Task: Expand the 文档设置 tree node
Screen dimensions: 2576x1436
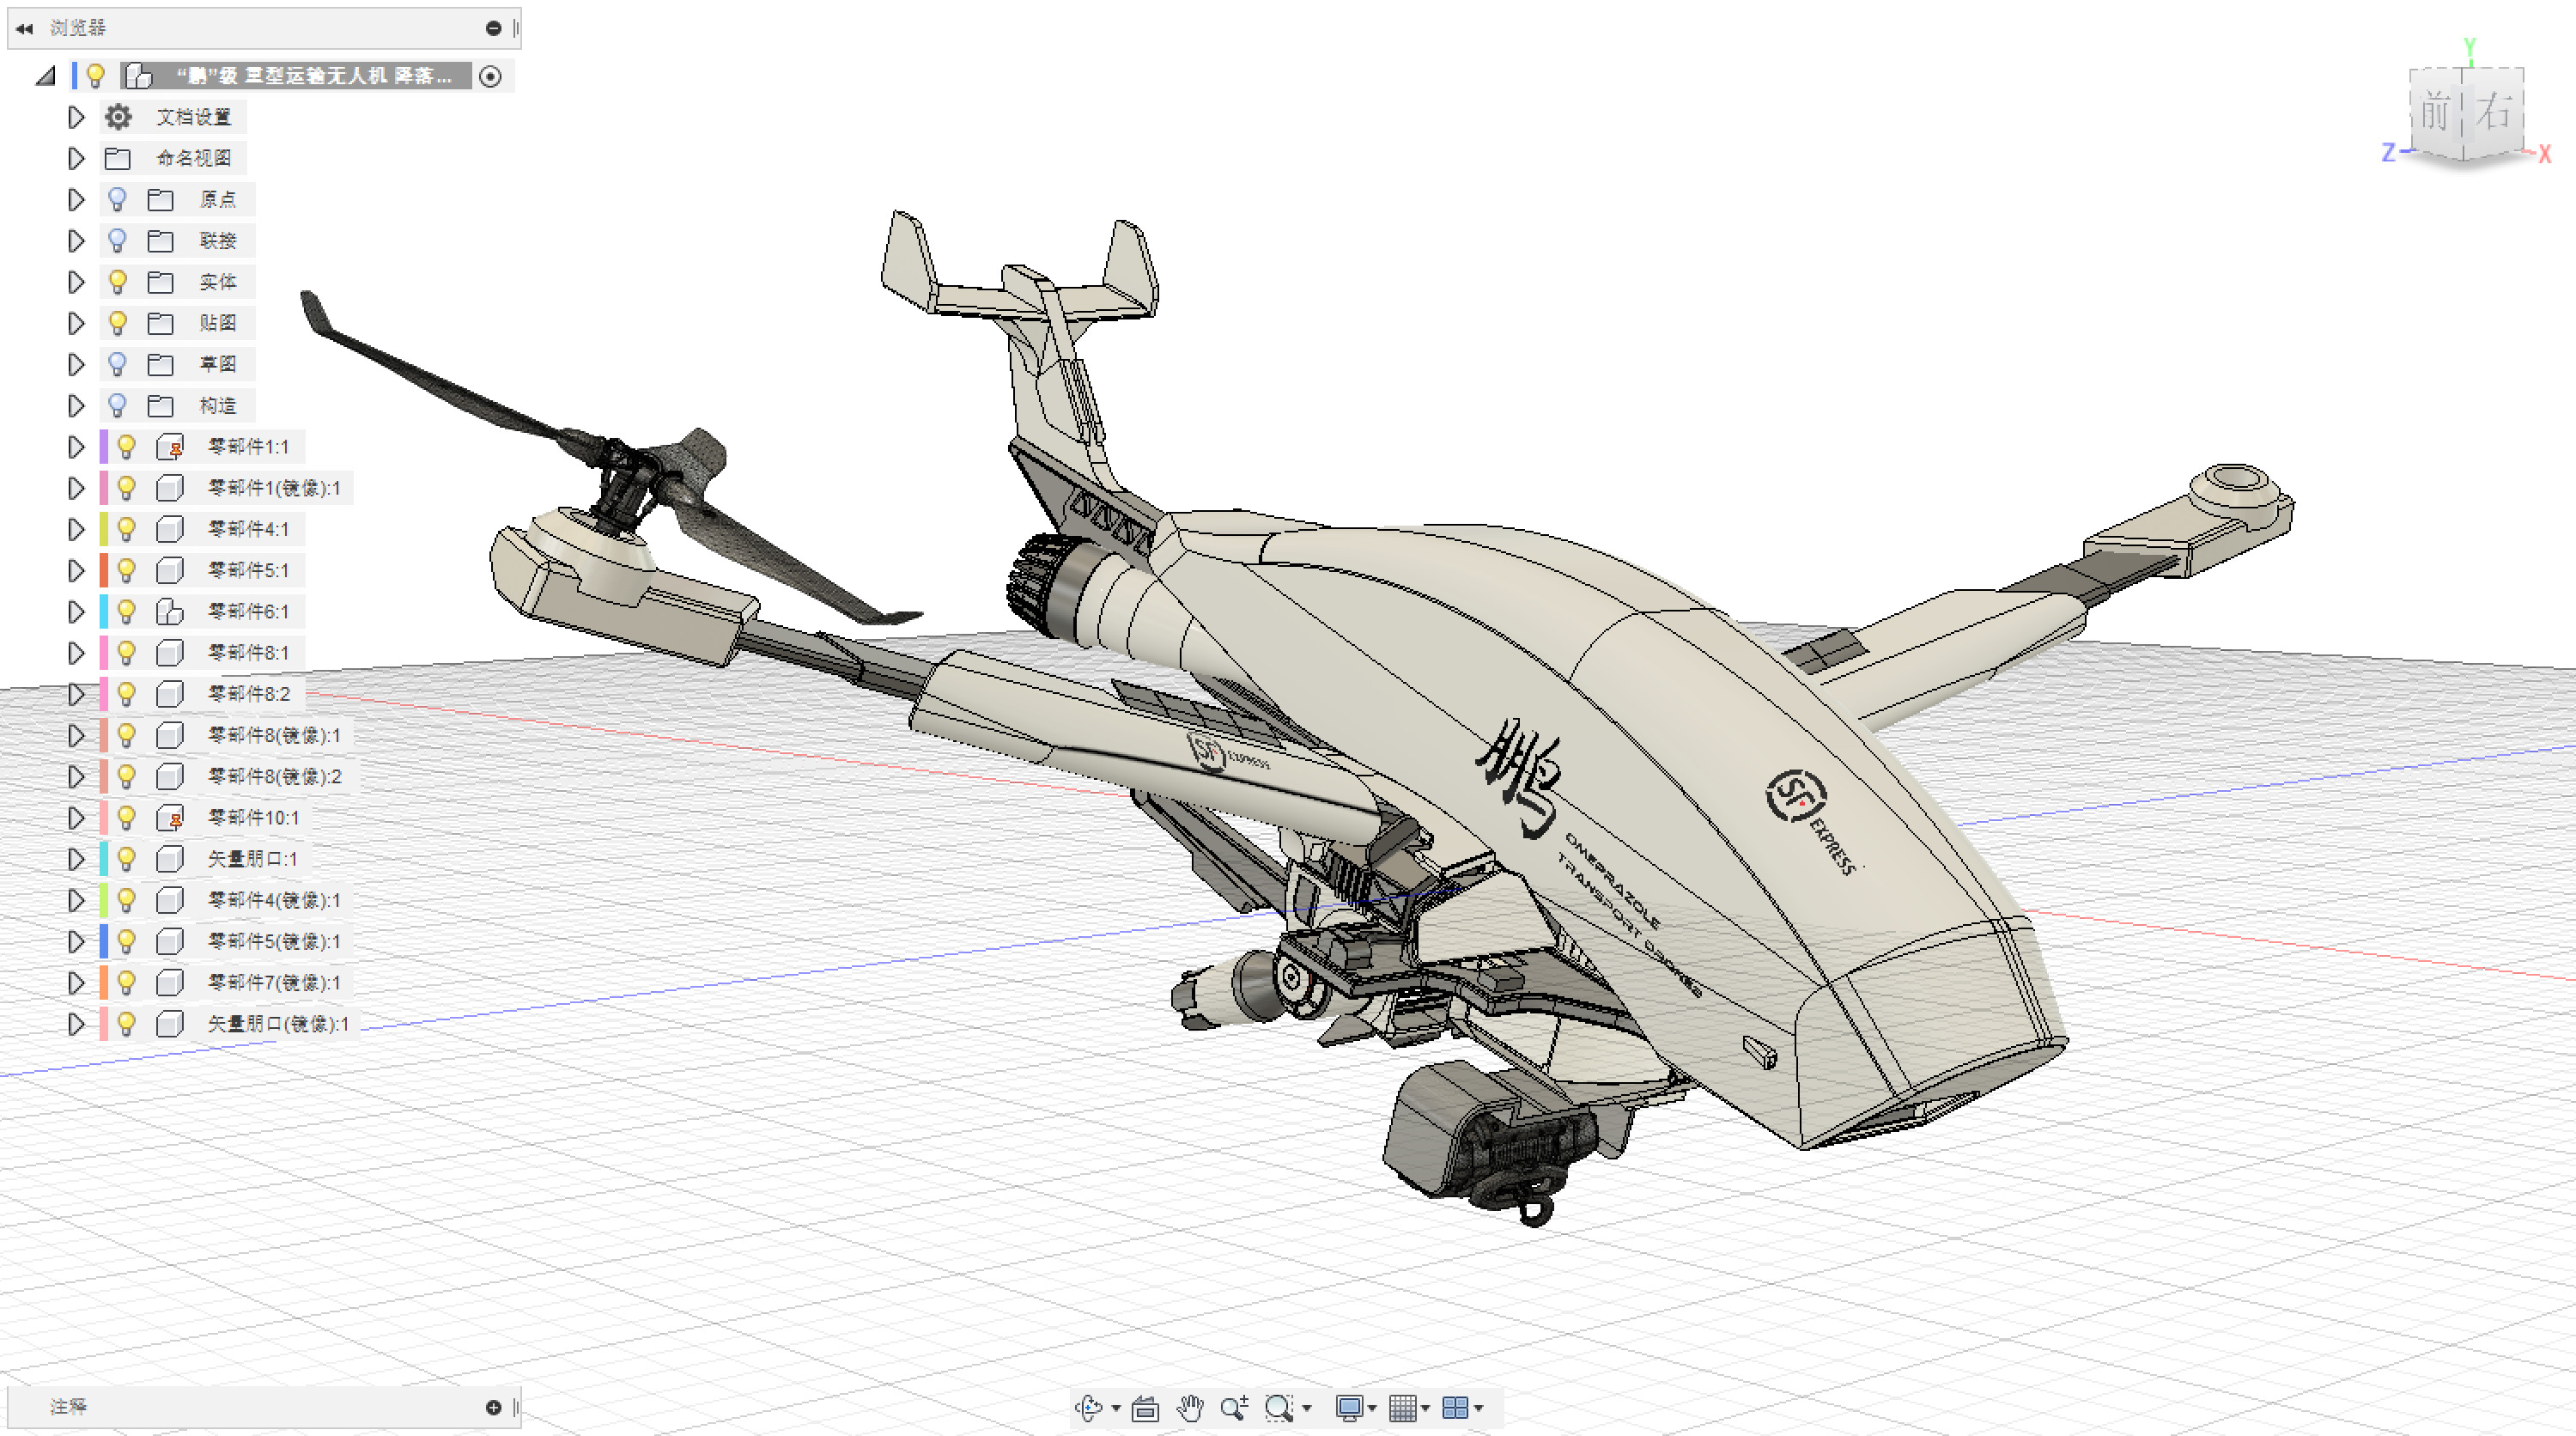Action: (x=76, y=117)
